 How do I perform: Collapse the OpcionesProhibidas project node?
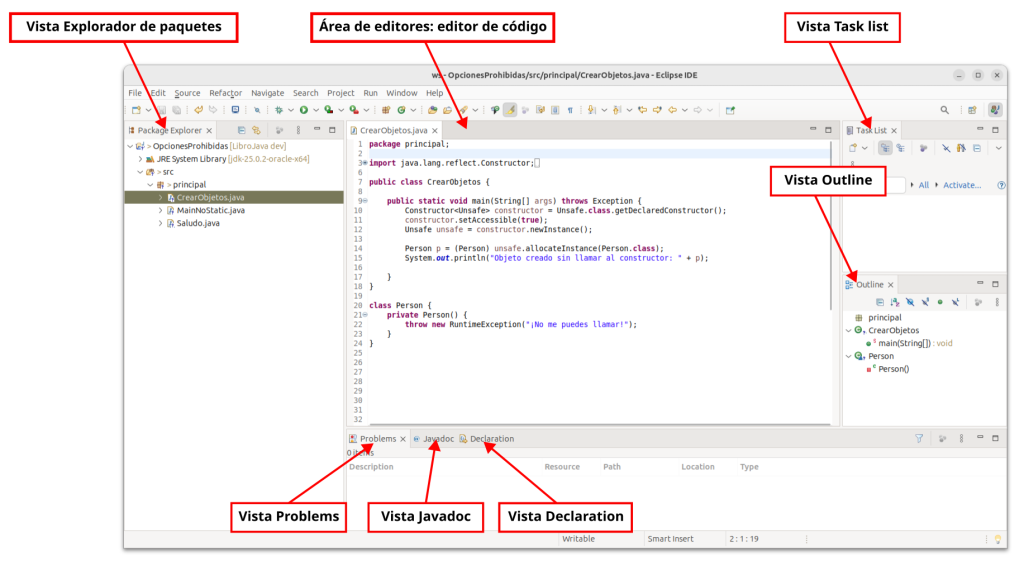coord(130,146)
